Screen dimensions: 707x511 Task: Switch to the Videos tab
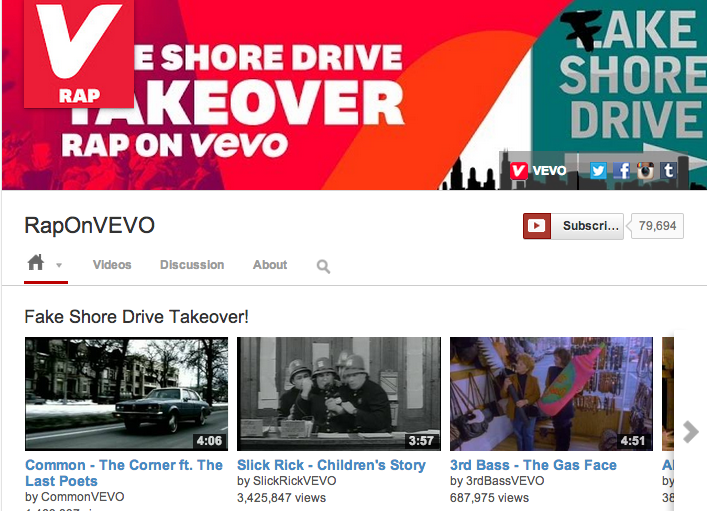click(112, 265)
